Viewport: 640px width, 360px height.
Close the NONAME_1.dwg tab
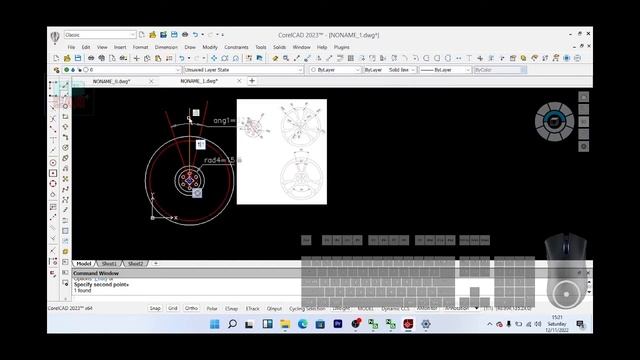click(239, 81)
